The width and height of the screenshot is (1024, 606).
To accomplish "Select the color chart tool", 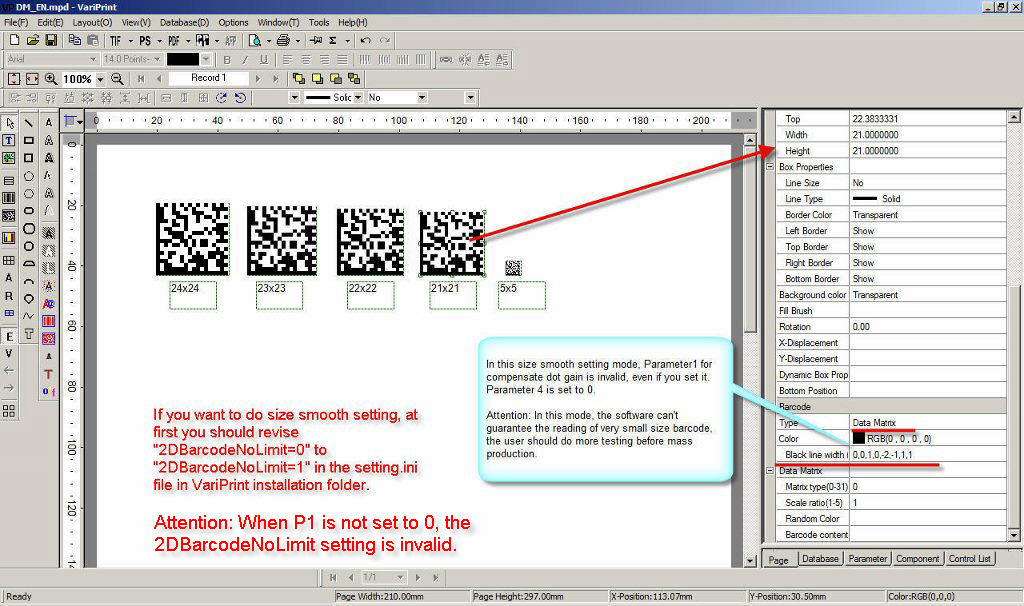I will [9, 238].
